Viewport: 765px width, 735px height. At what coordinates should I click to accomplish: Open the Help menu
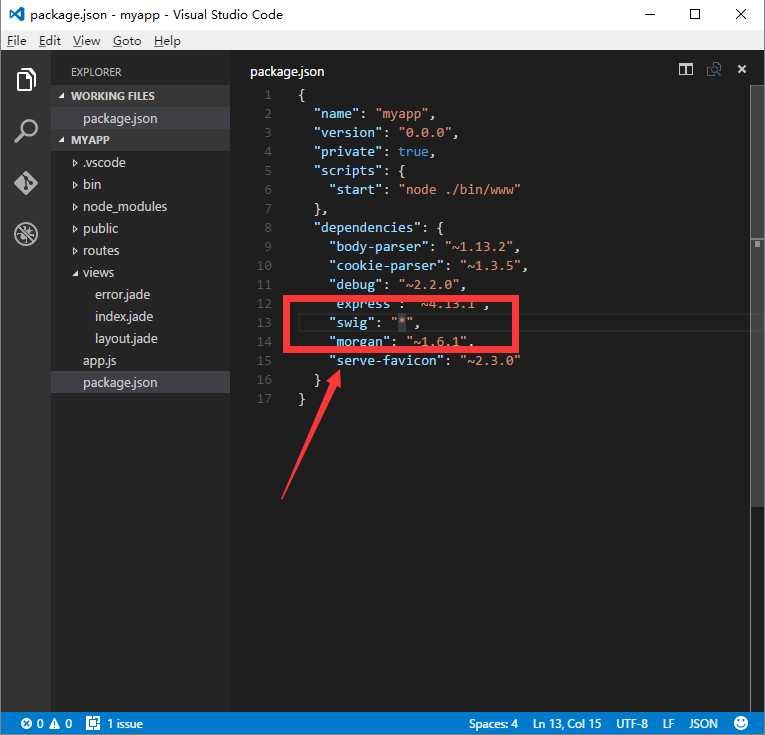pyautogui.click(x=167, y=41)
